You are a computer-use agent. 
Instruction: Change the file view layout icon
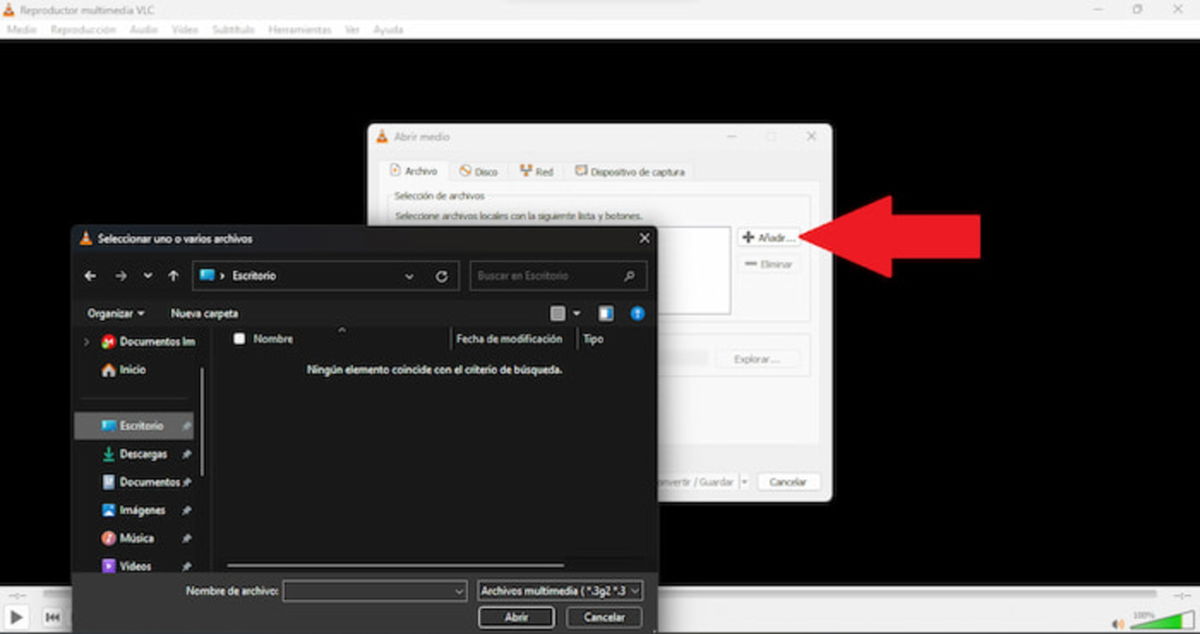[x=558, y=313]
